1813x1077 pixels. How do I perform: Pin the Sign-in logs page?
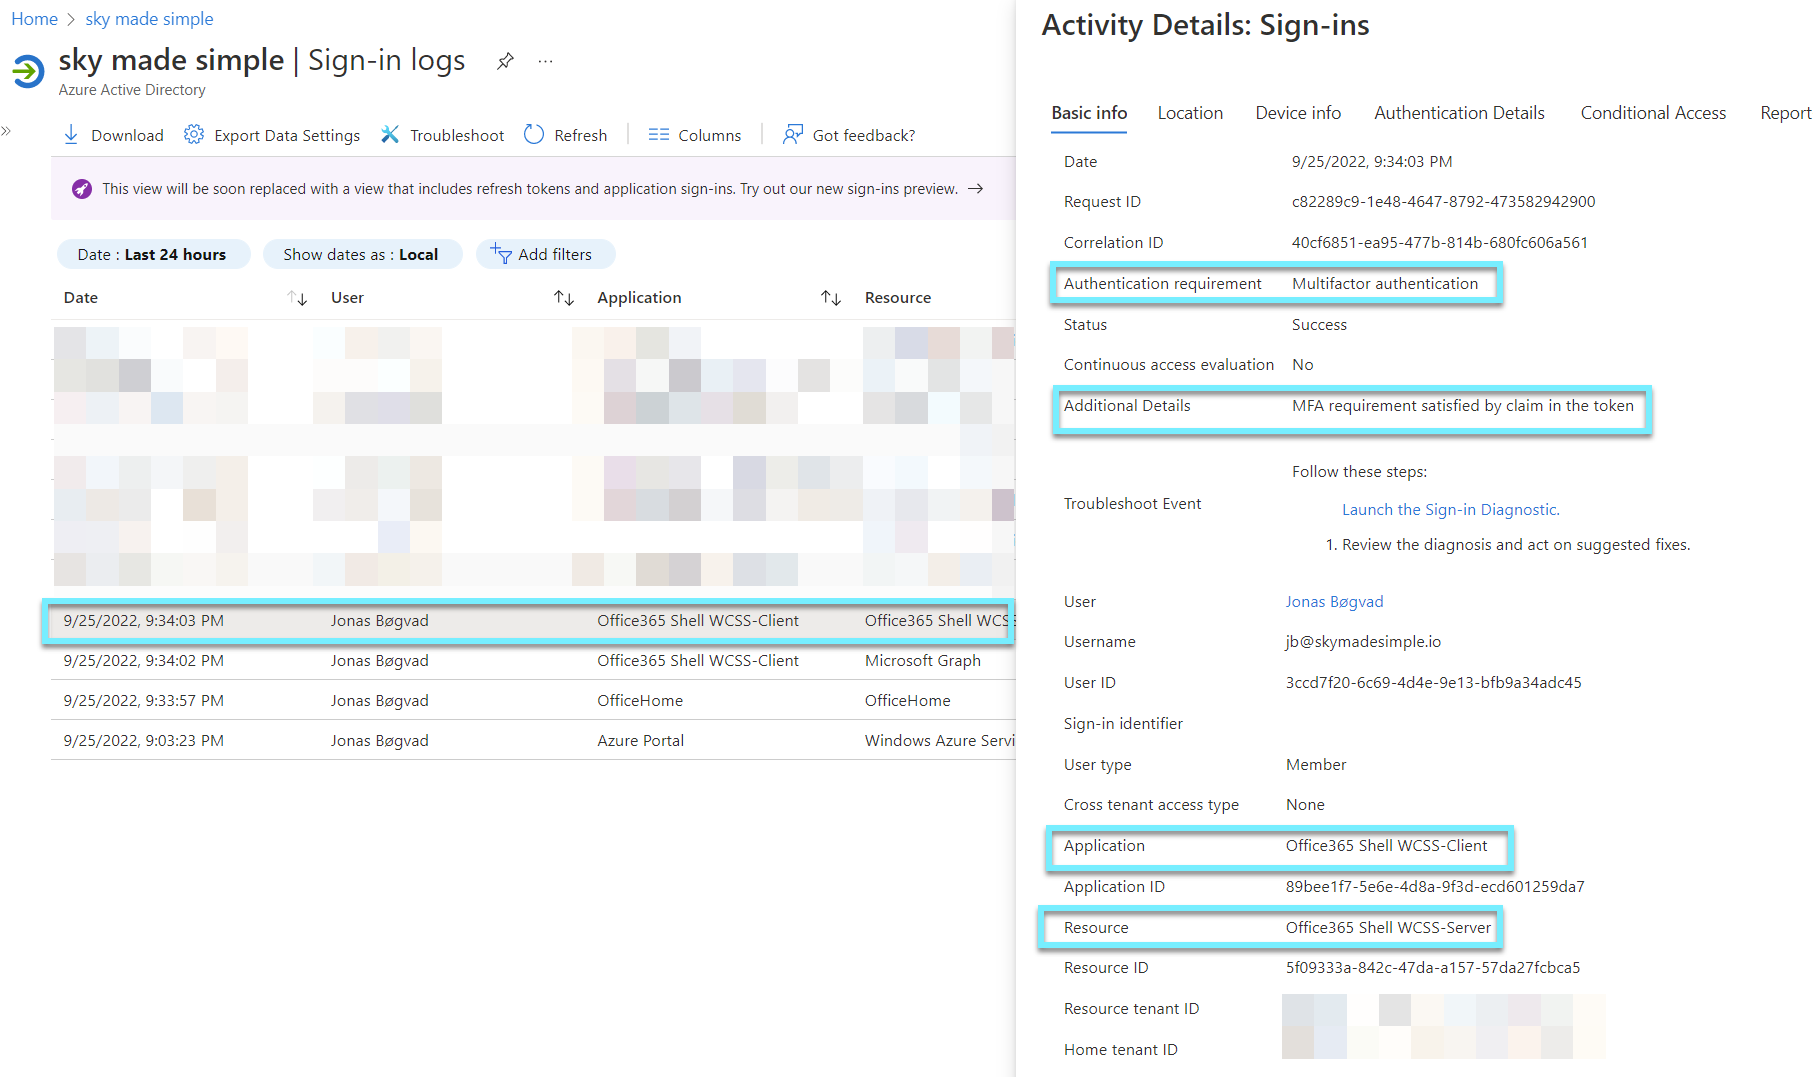[x=505, y=61]
